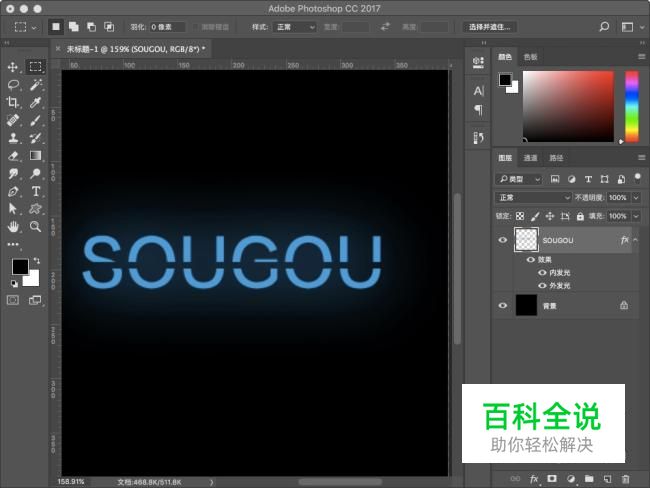The width and height of the screenshot is (650, 488).
Task: Click Add to Selection mode
Action: 74,27
